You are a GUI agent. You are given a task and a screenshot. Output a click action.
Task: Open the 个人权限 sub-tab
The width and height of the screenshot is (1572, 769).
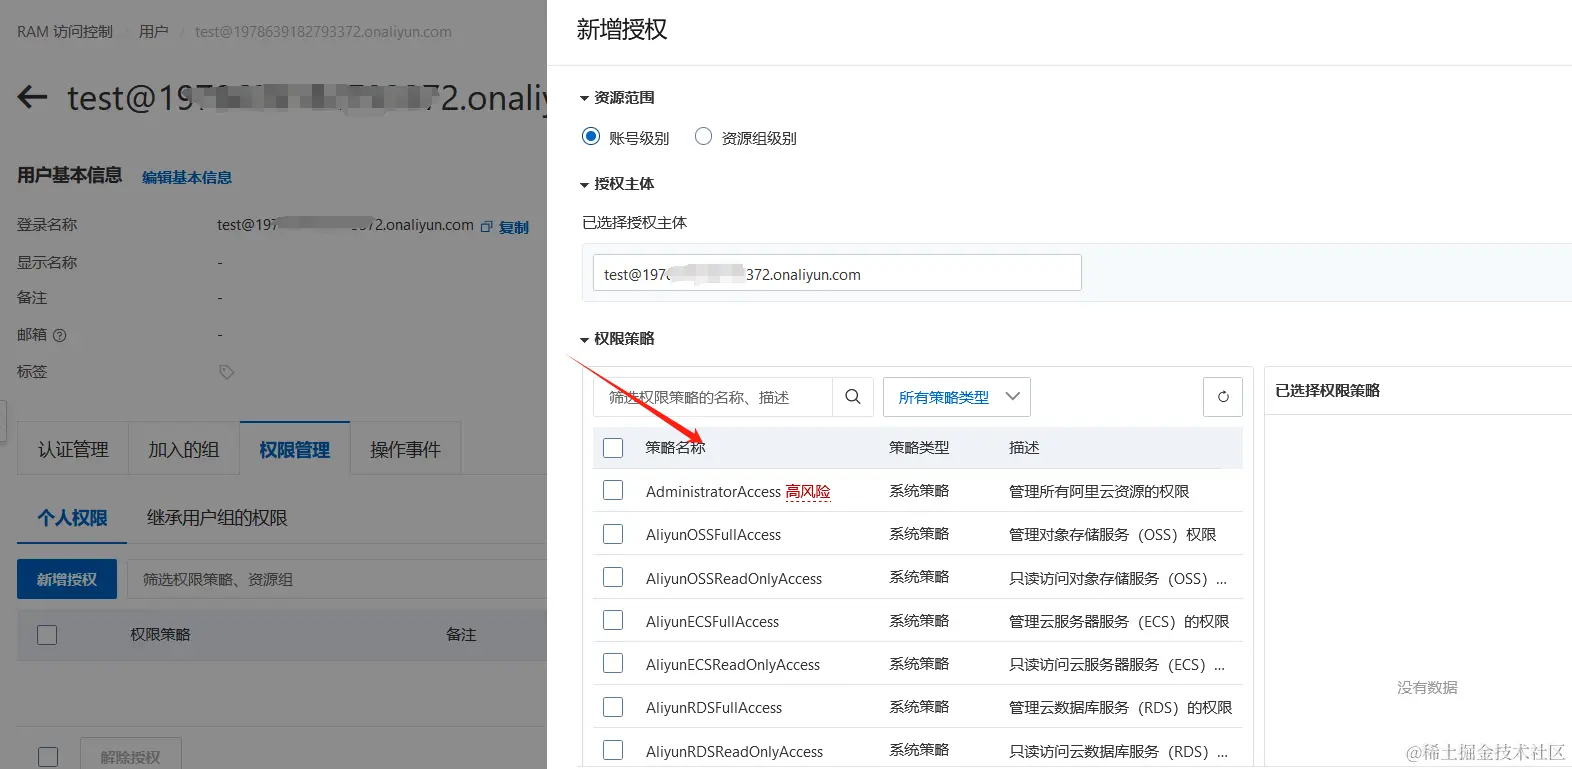coord(72,518)
